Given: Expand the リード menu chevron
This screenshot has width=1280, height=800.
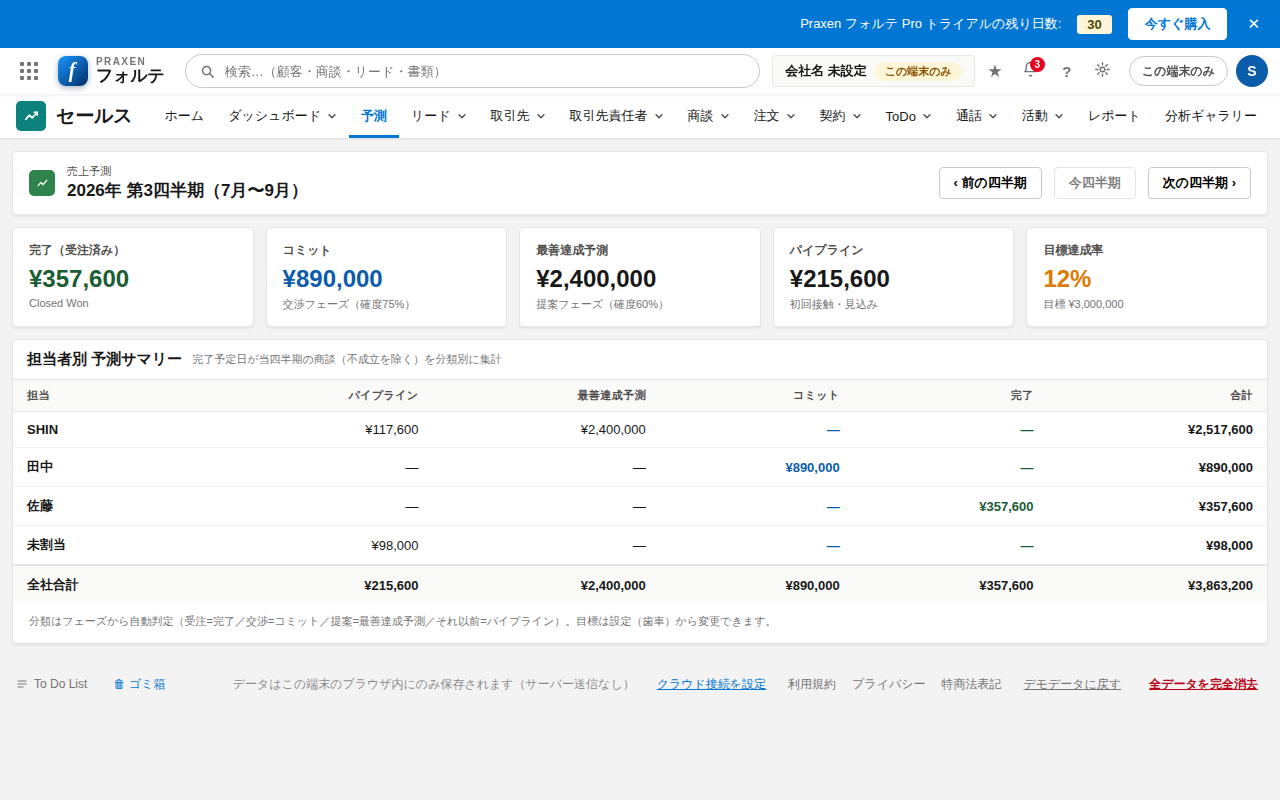Looking at the screenshot, I should (462, 116).
